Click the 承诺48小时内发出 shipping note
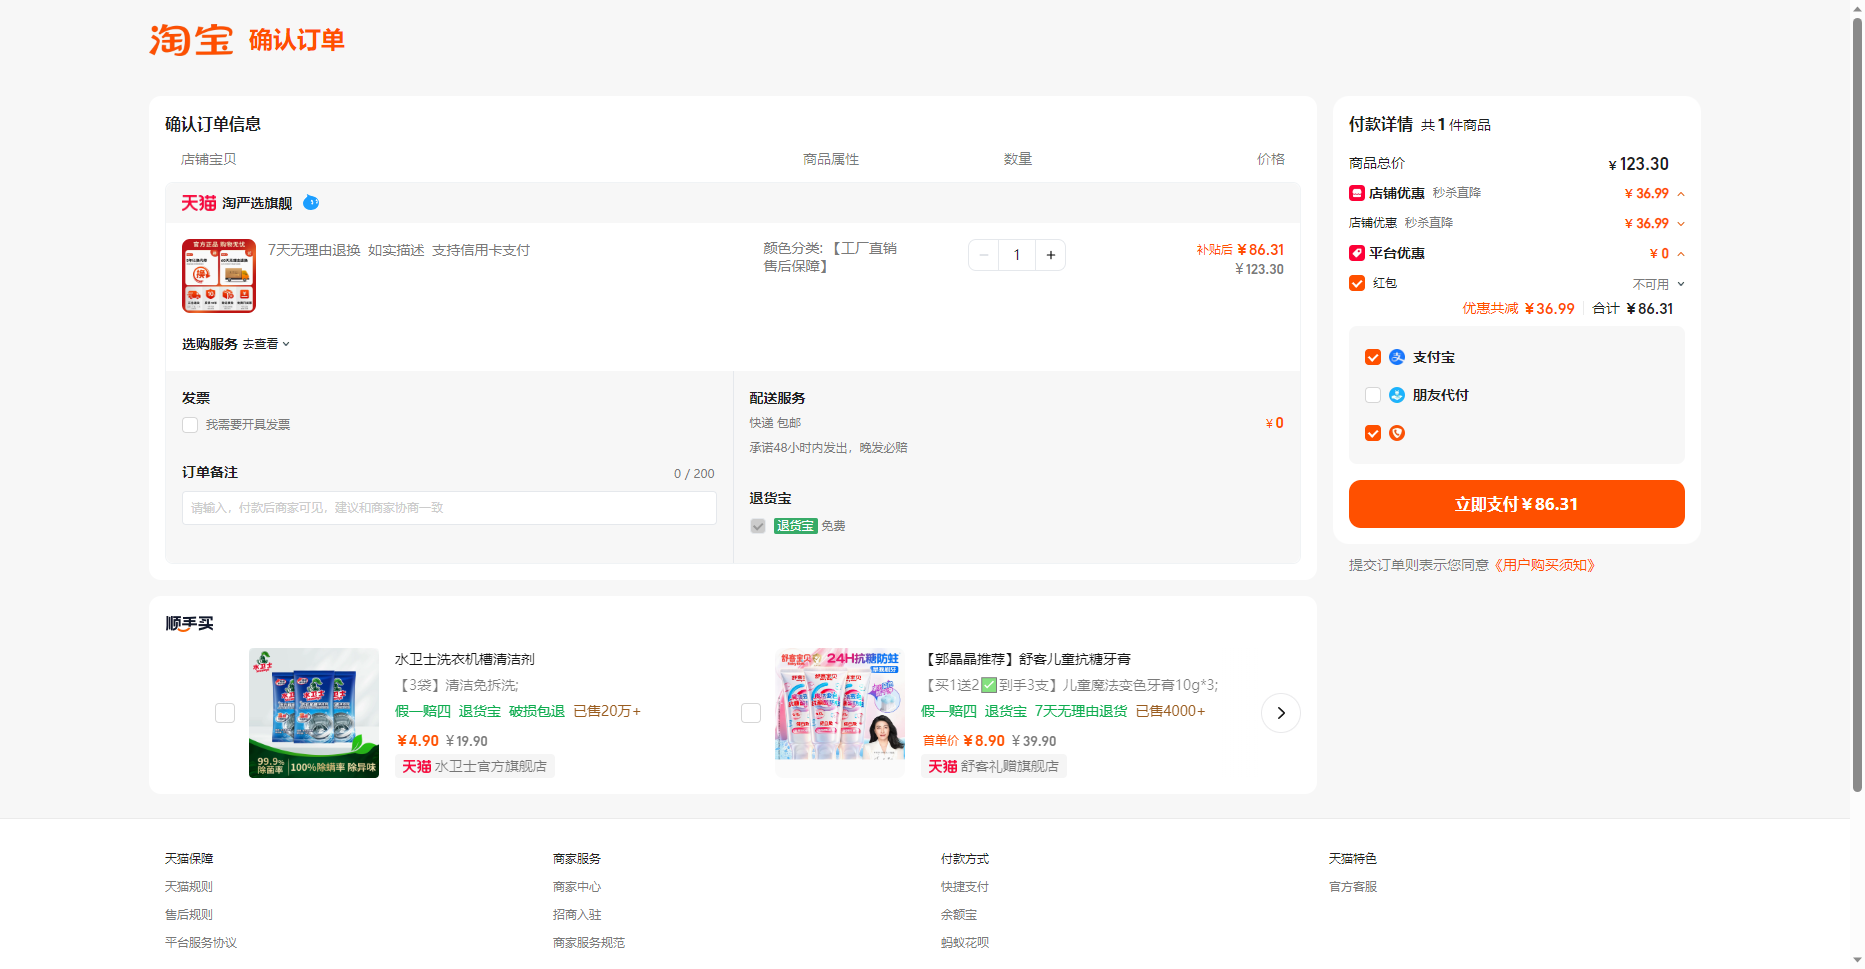The height and width of the screenshot is (969, 1865). coord(828,448)
